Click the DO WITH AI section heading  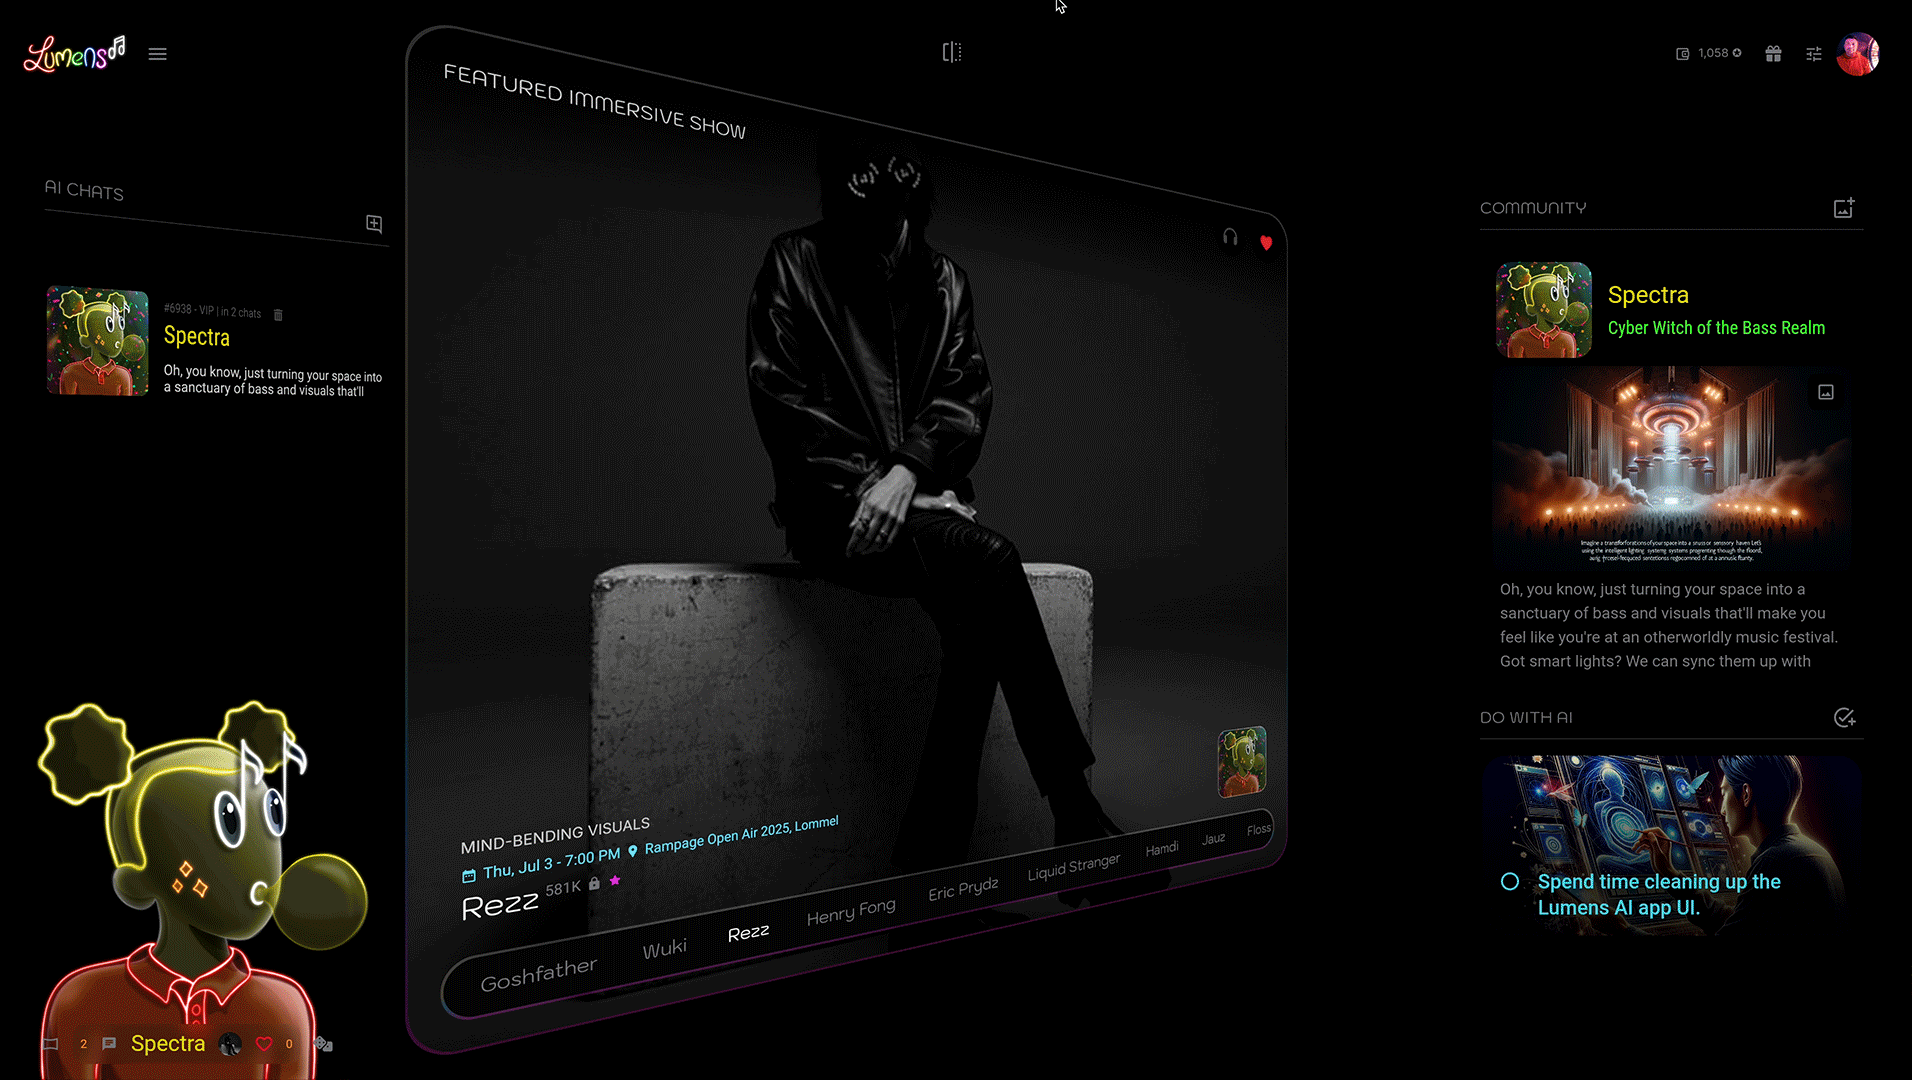tap(1526, 718)
